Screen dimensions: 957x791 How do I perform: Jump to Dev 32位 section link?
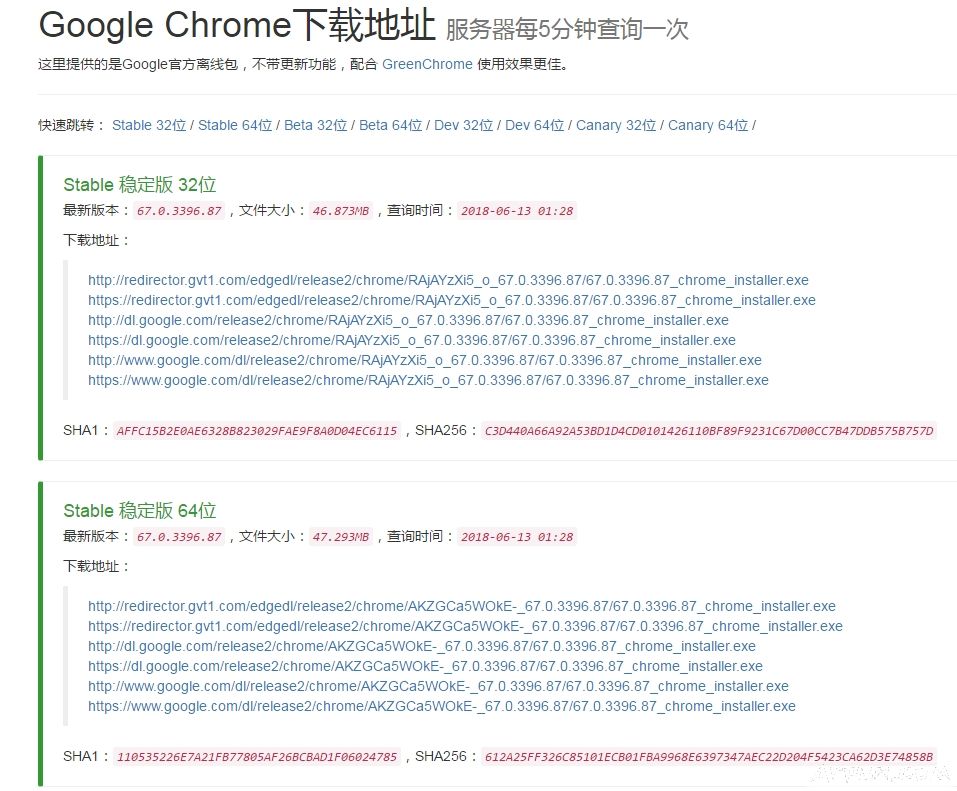click(462, 125)
